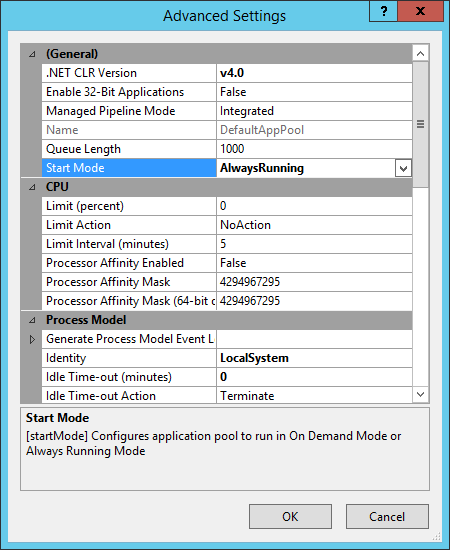Click the vertical scrollbar thumb
Screen dimensions: 450x550
[x=421, y=124]
